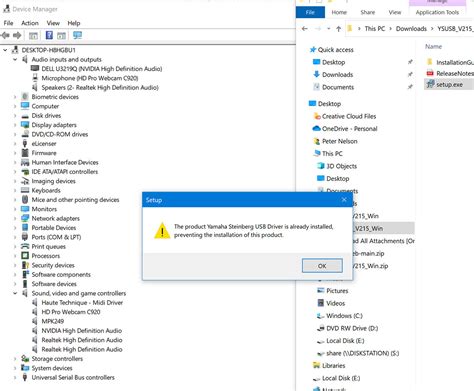Click the System devices icon

point(25,368)
